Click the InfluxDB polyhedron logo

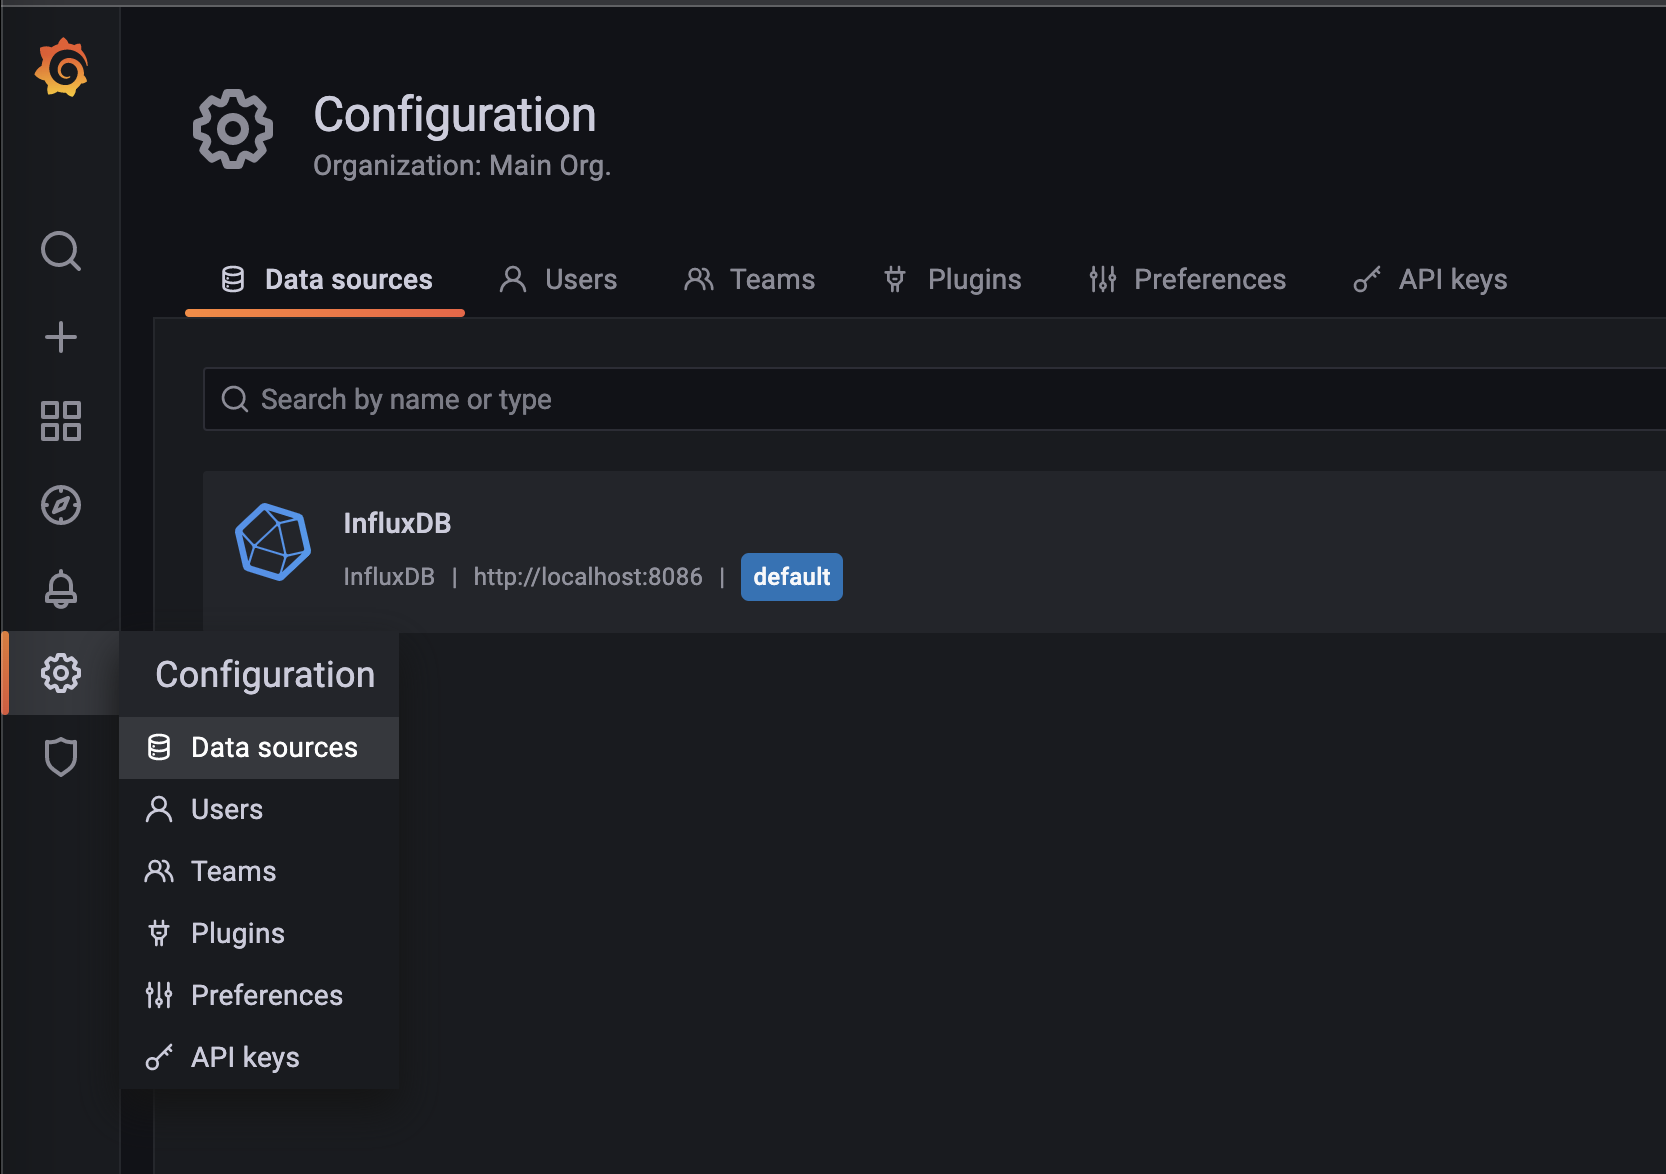[273, 542]
